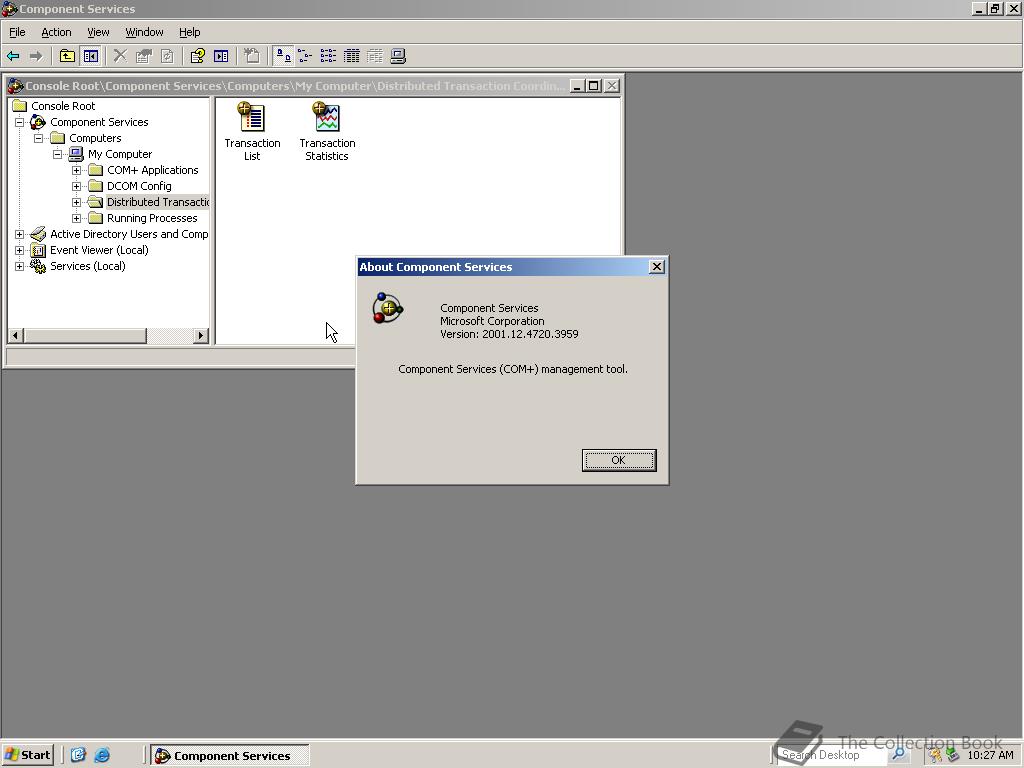Go up one level using folder icon

67,56
